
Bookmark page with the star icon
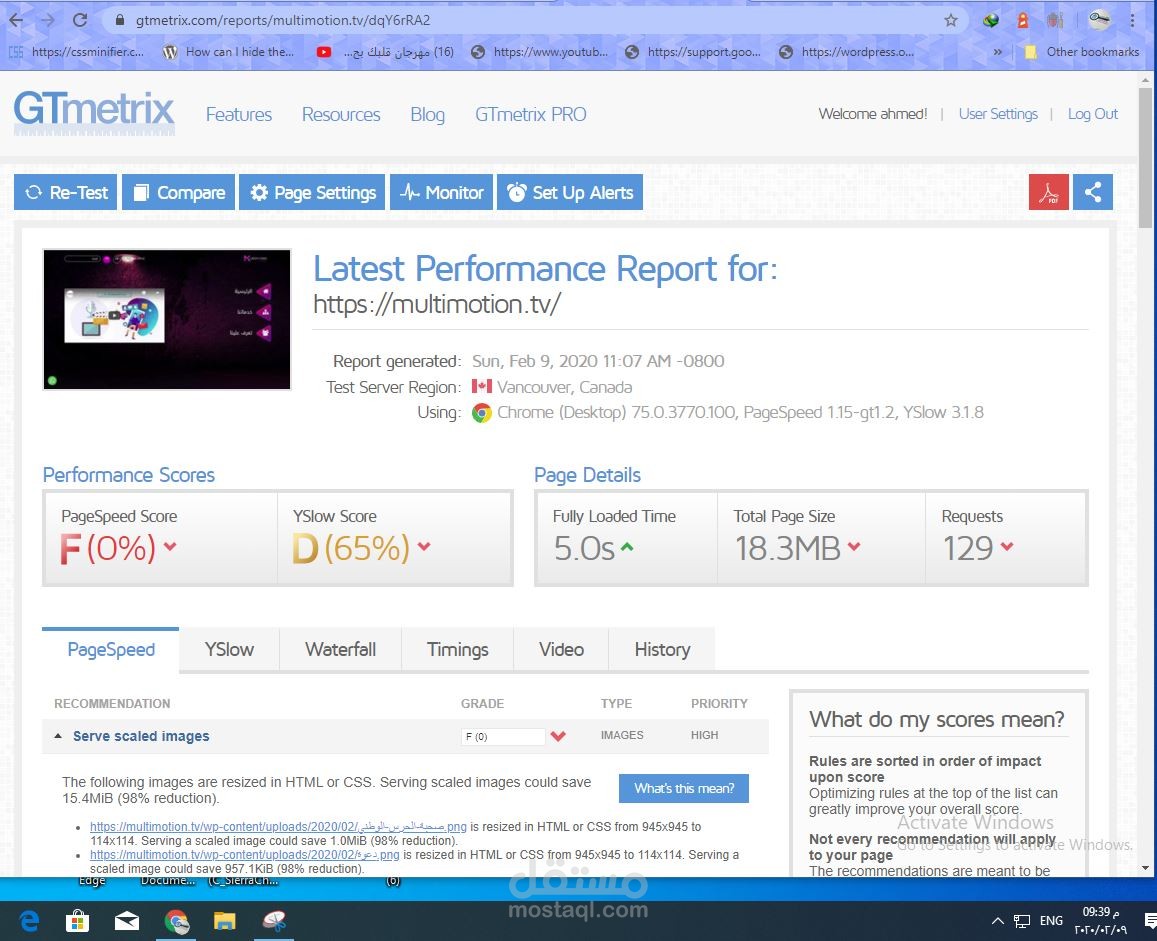click(x=951, y=21)
